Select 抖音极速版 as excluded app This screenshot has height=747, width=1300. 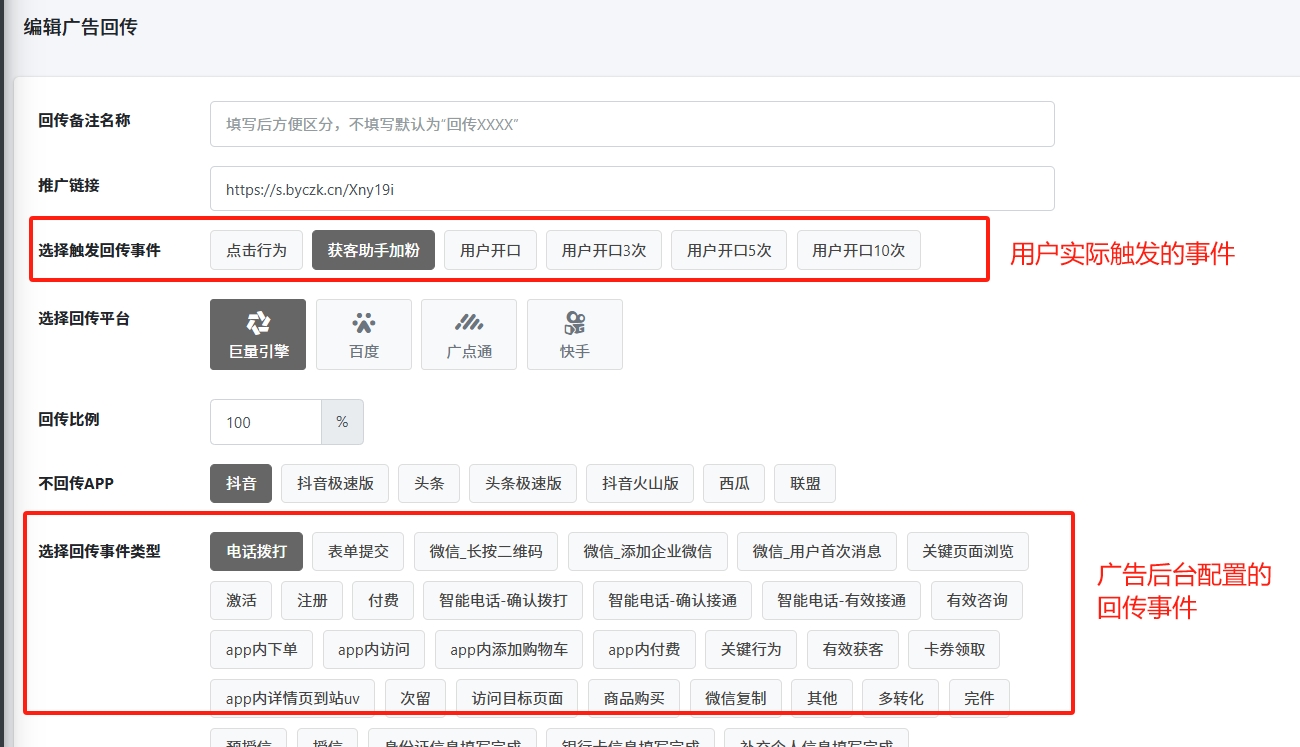335,483
